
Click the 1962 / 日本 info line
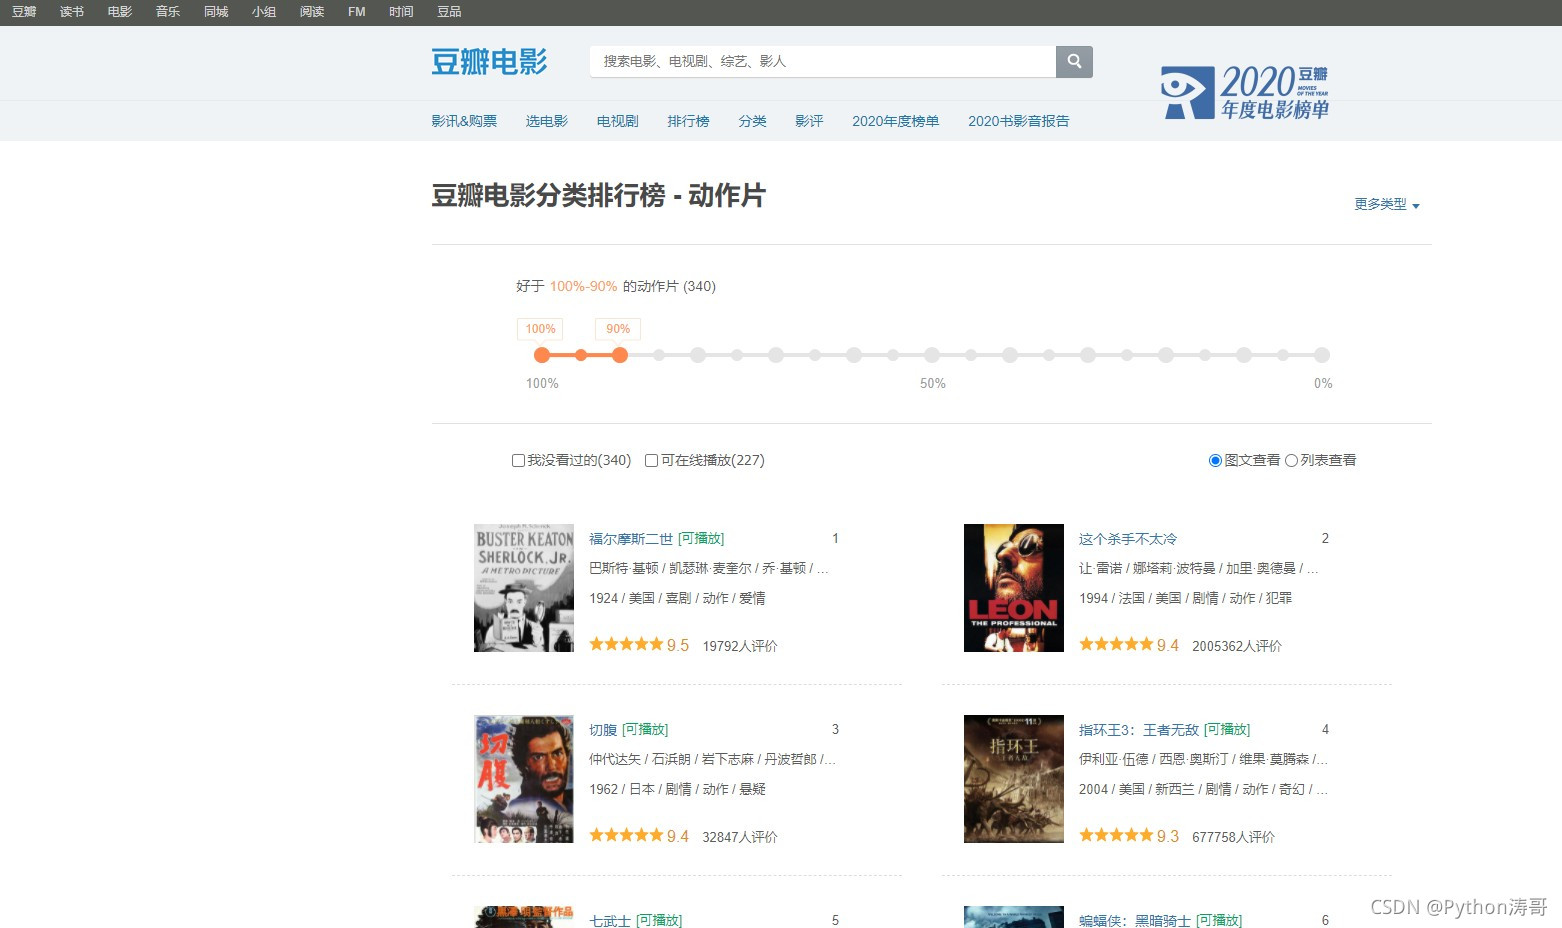tap(677, 789)
